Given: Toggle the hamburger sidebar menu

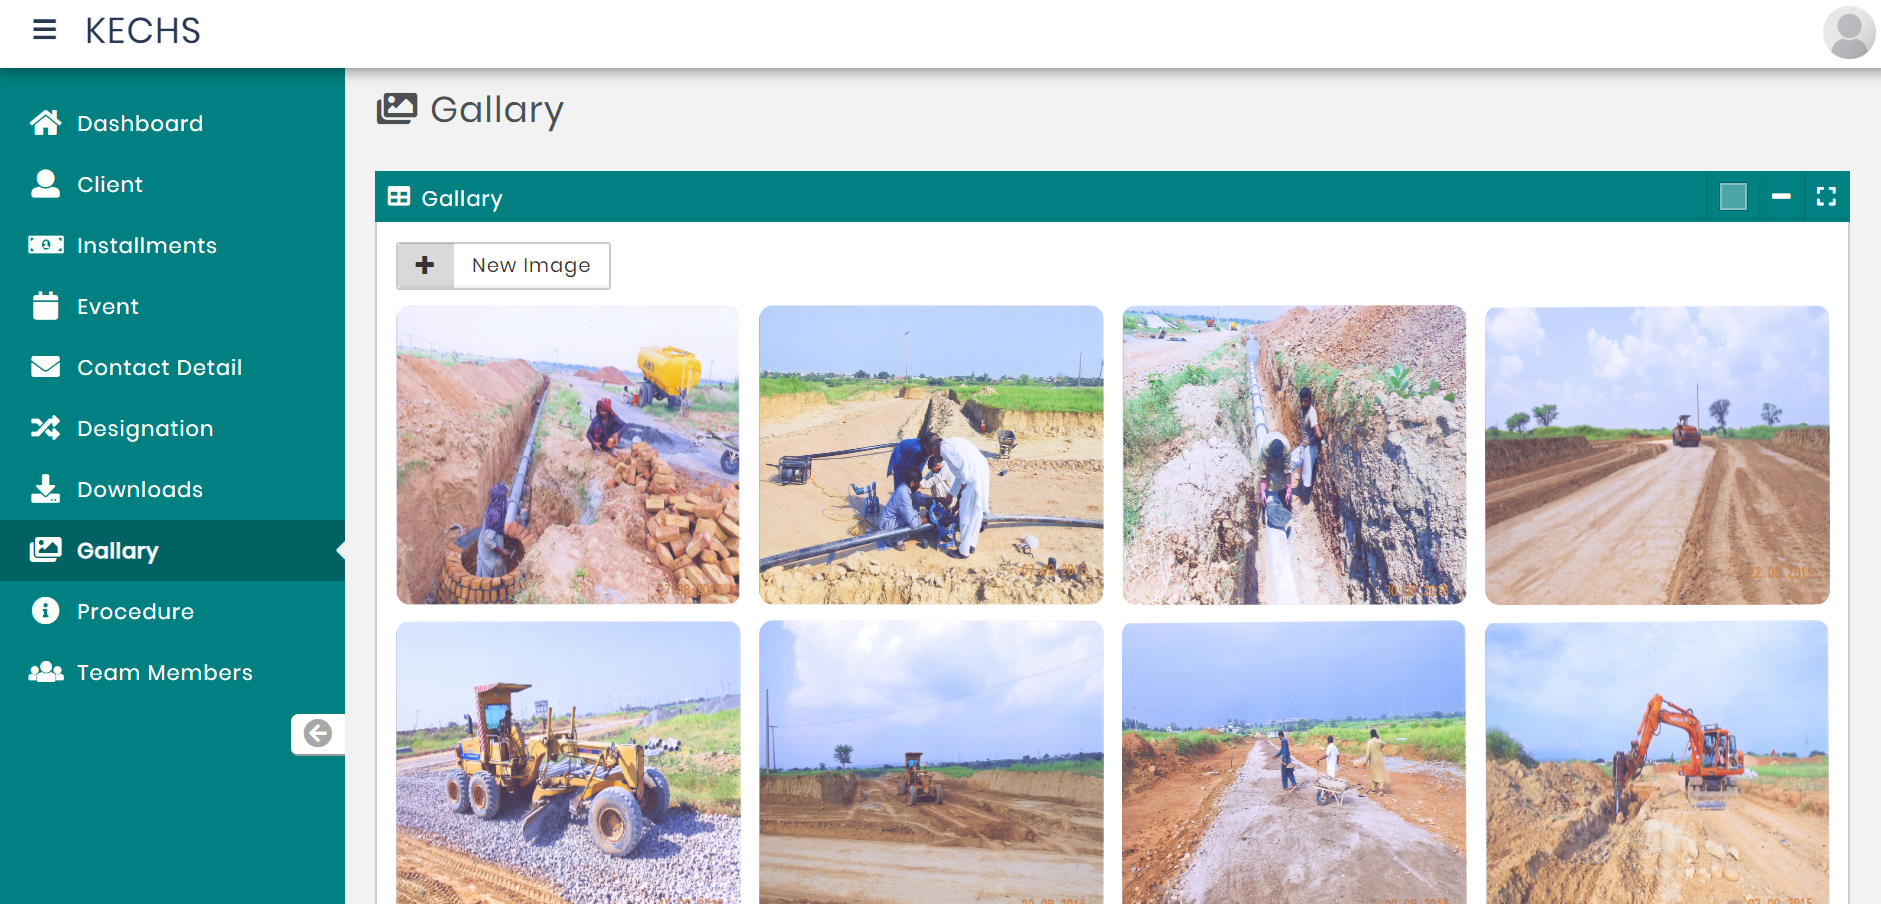Looking at the screenshot, I should [x=44, y=30].
